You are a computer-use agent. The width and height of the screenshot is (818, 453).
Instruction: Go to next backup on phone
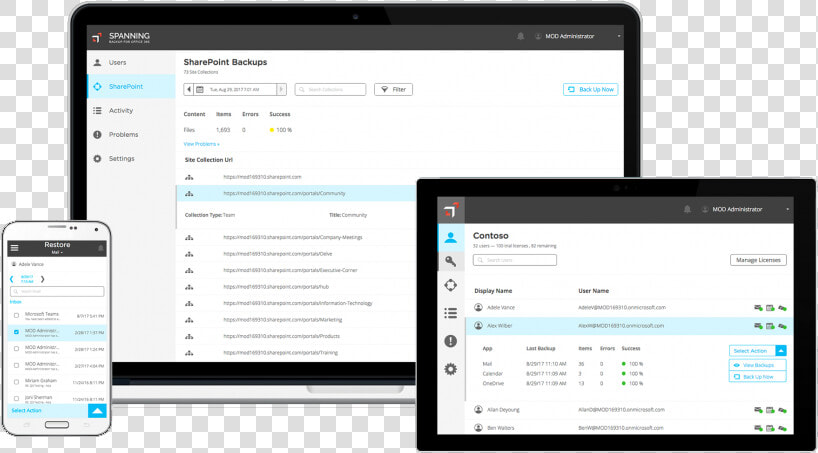coord(43,279)
